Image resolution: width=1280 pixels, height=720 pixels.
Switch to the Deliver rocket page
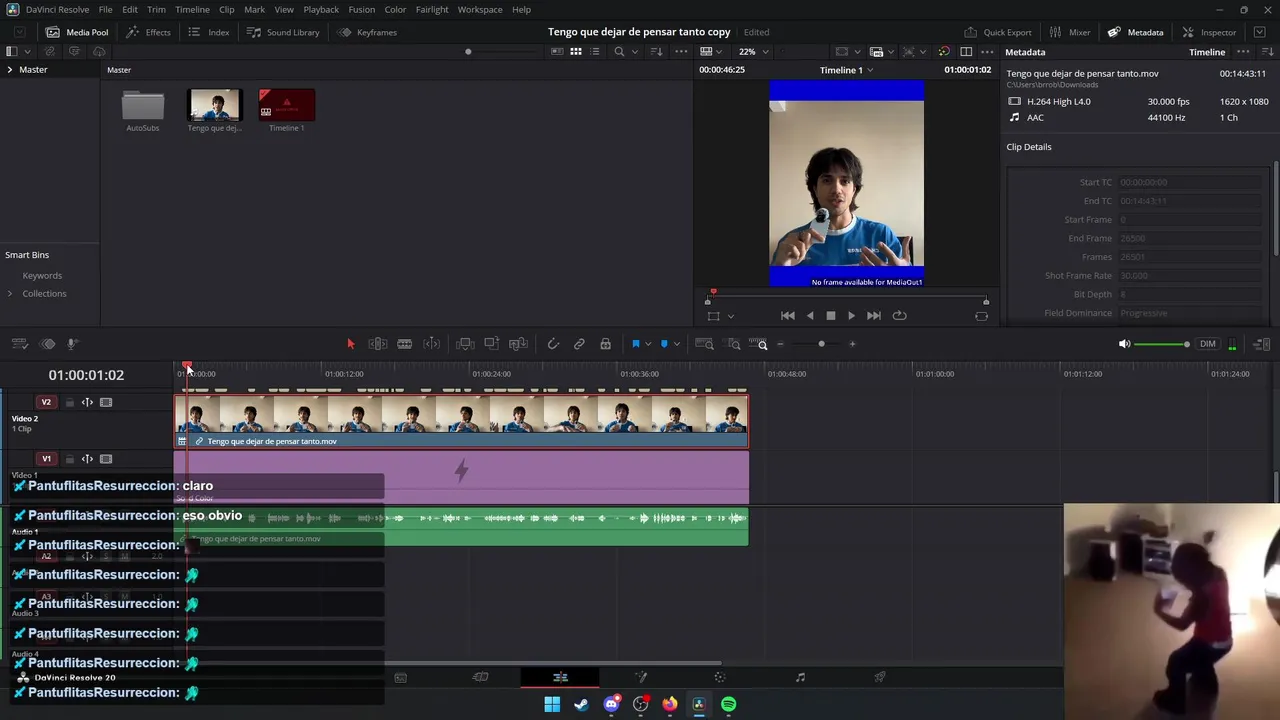[x=880, y=677]
